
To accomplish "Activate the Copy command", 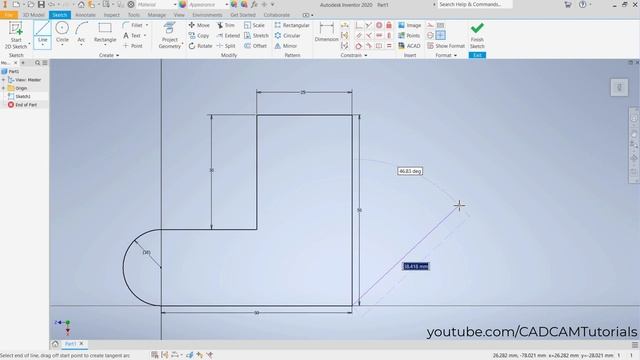I will [x=199, y=36].
